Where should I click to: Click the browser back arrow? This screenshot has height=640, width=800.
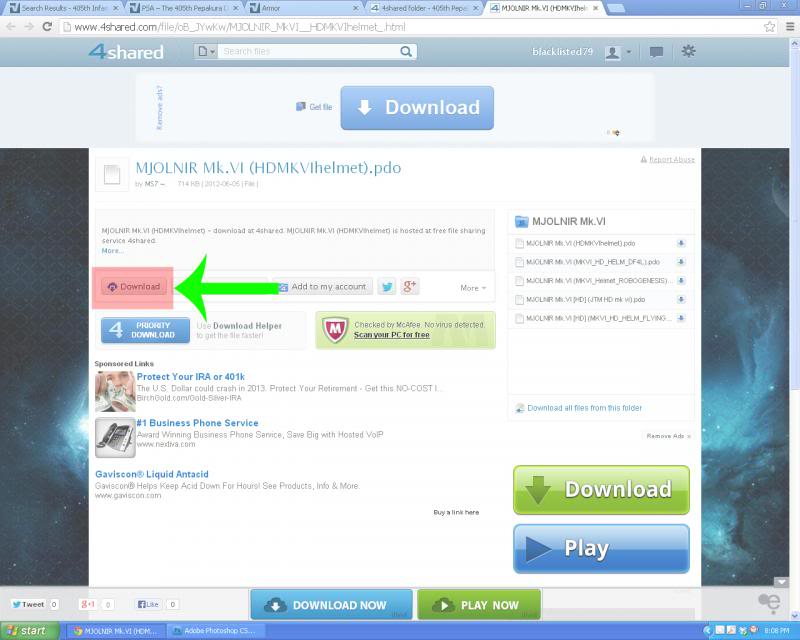point(11,27)
